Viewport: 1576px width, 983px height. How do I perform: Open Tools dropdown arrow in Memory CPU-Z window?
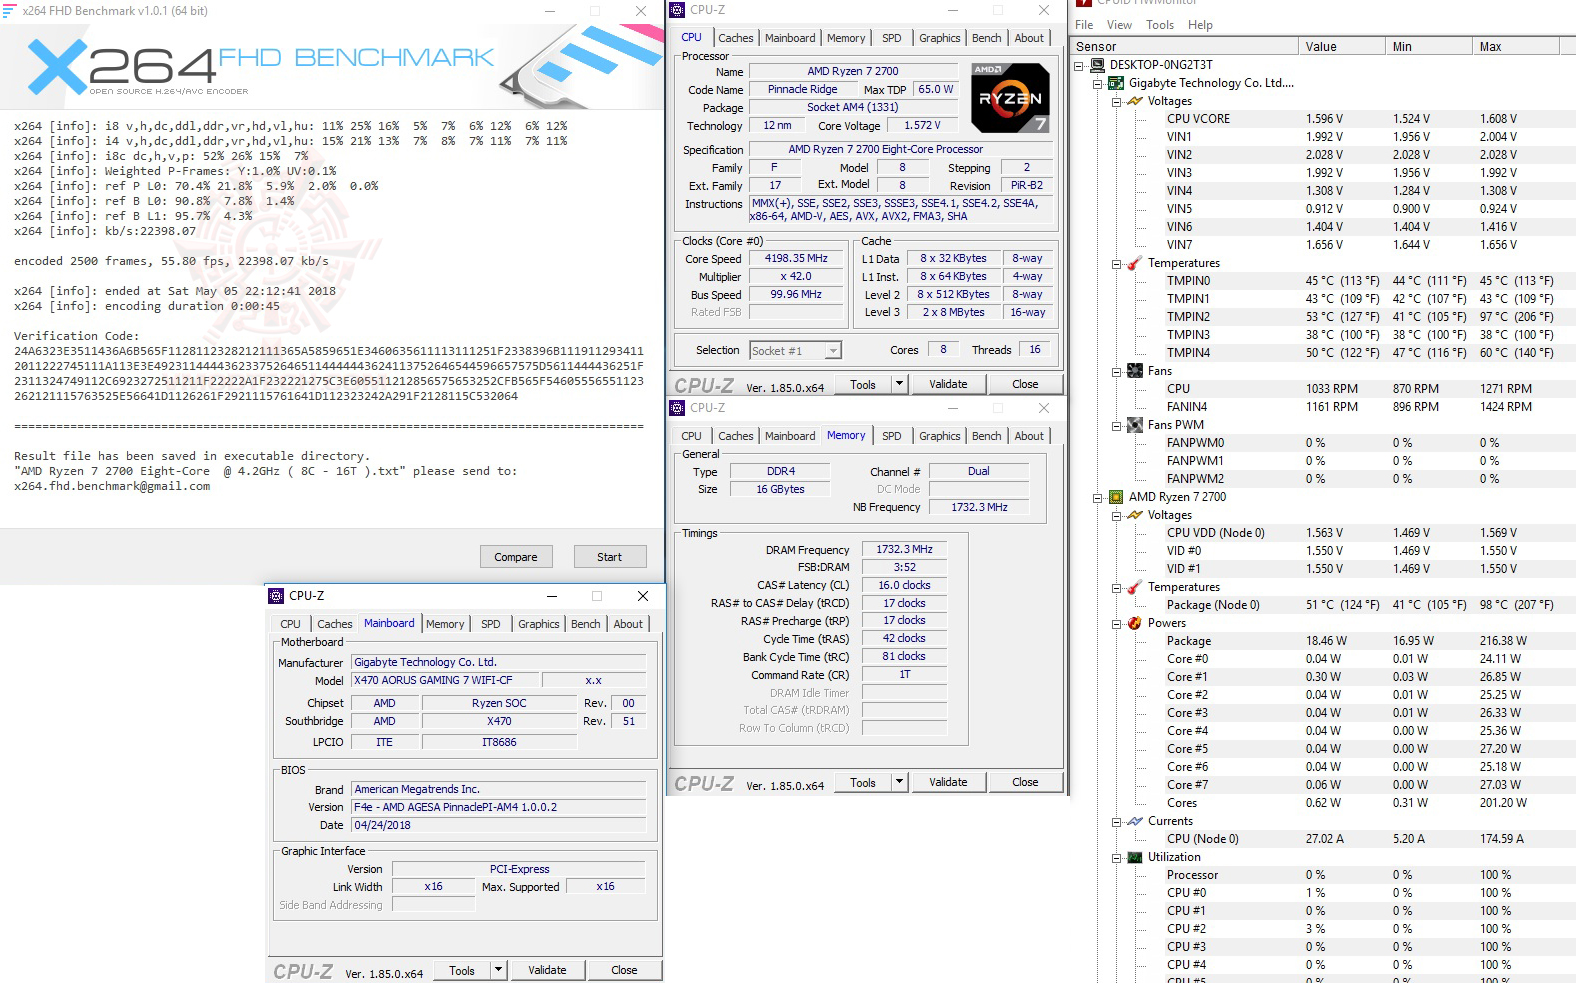899,782
